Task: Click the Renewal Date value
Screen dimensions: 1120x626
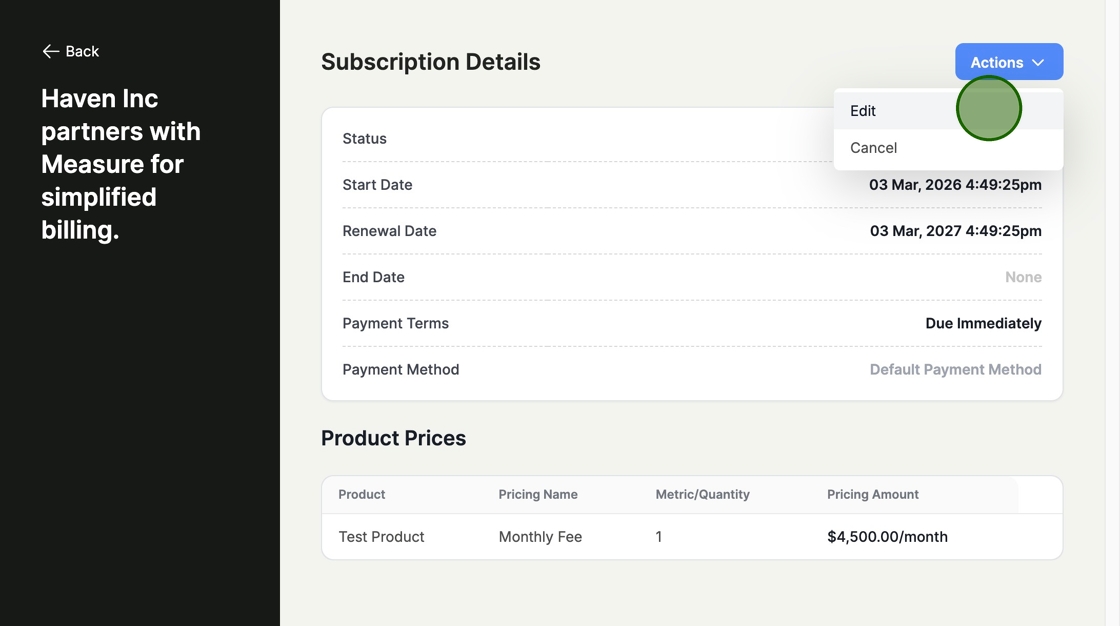Action: click(x=954, y=231)
